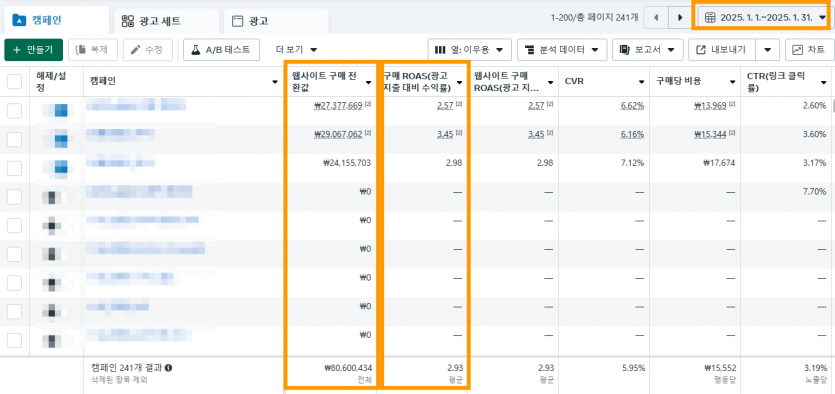Select the 3.60% CTR cell
This screenshot has height=394, width=835.
pyautogui.click(x=814, y=134)
